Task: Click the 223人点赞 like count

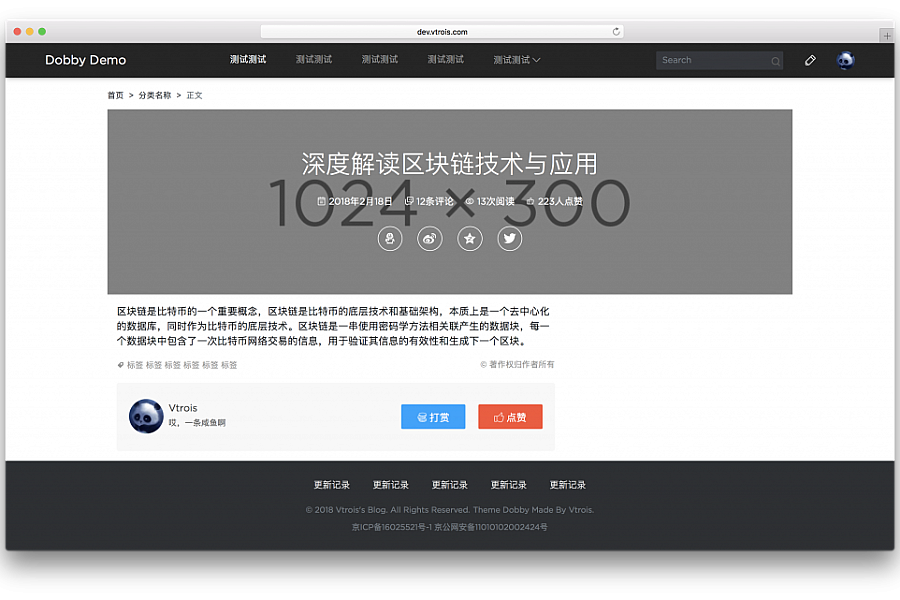Action: coord(560,202)
